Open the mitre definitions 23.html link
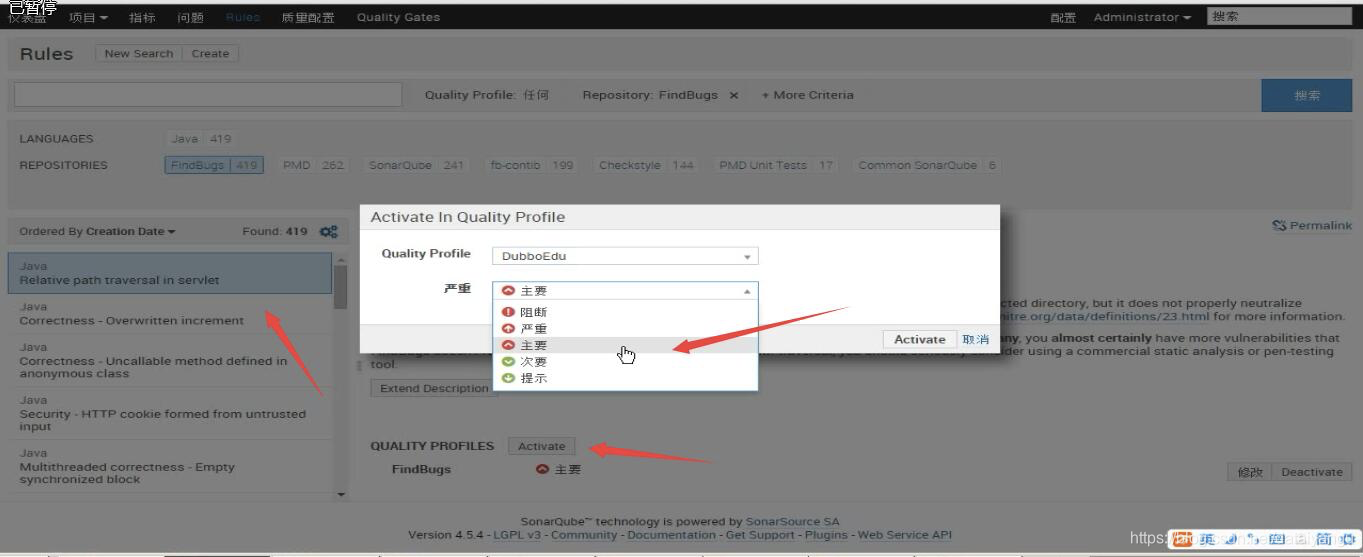Image resolution: width=1363 pixels, height=557 pixels. (1104, 317)
